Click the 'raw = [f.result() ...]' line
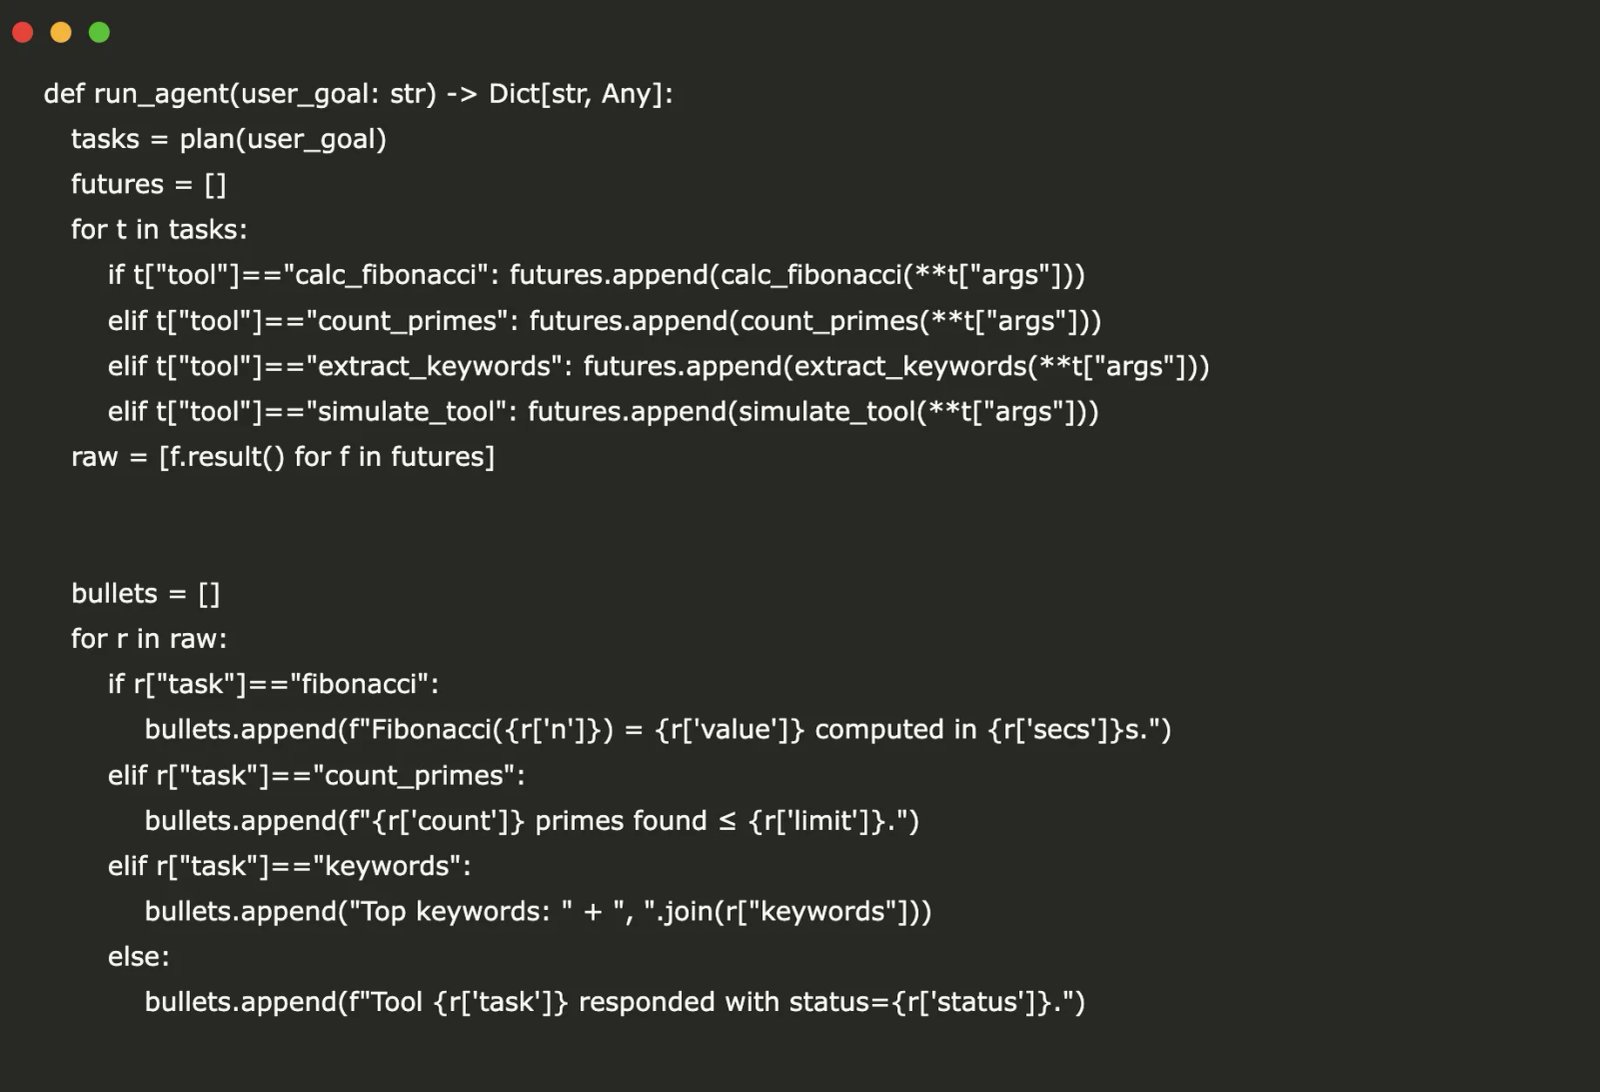This screenshot has width=1600, height=1092. (x=283, y=457)
